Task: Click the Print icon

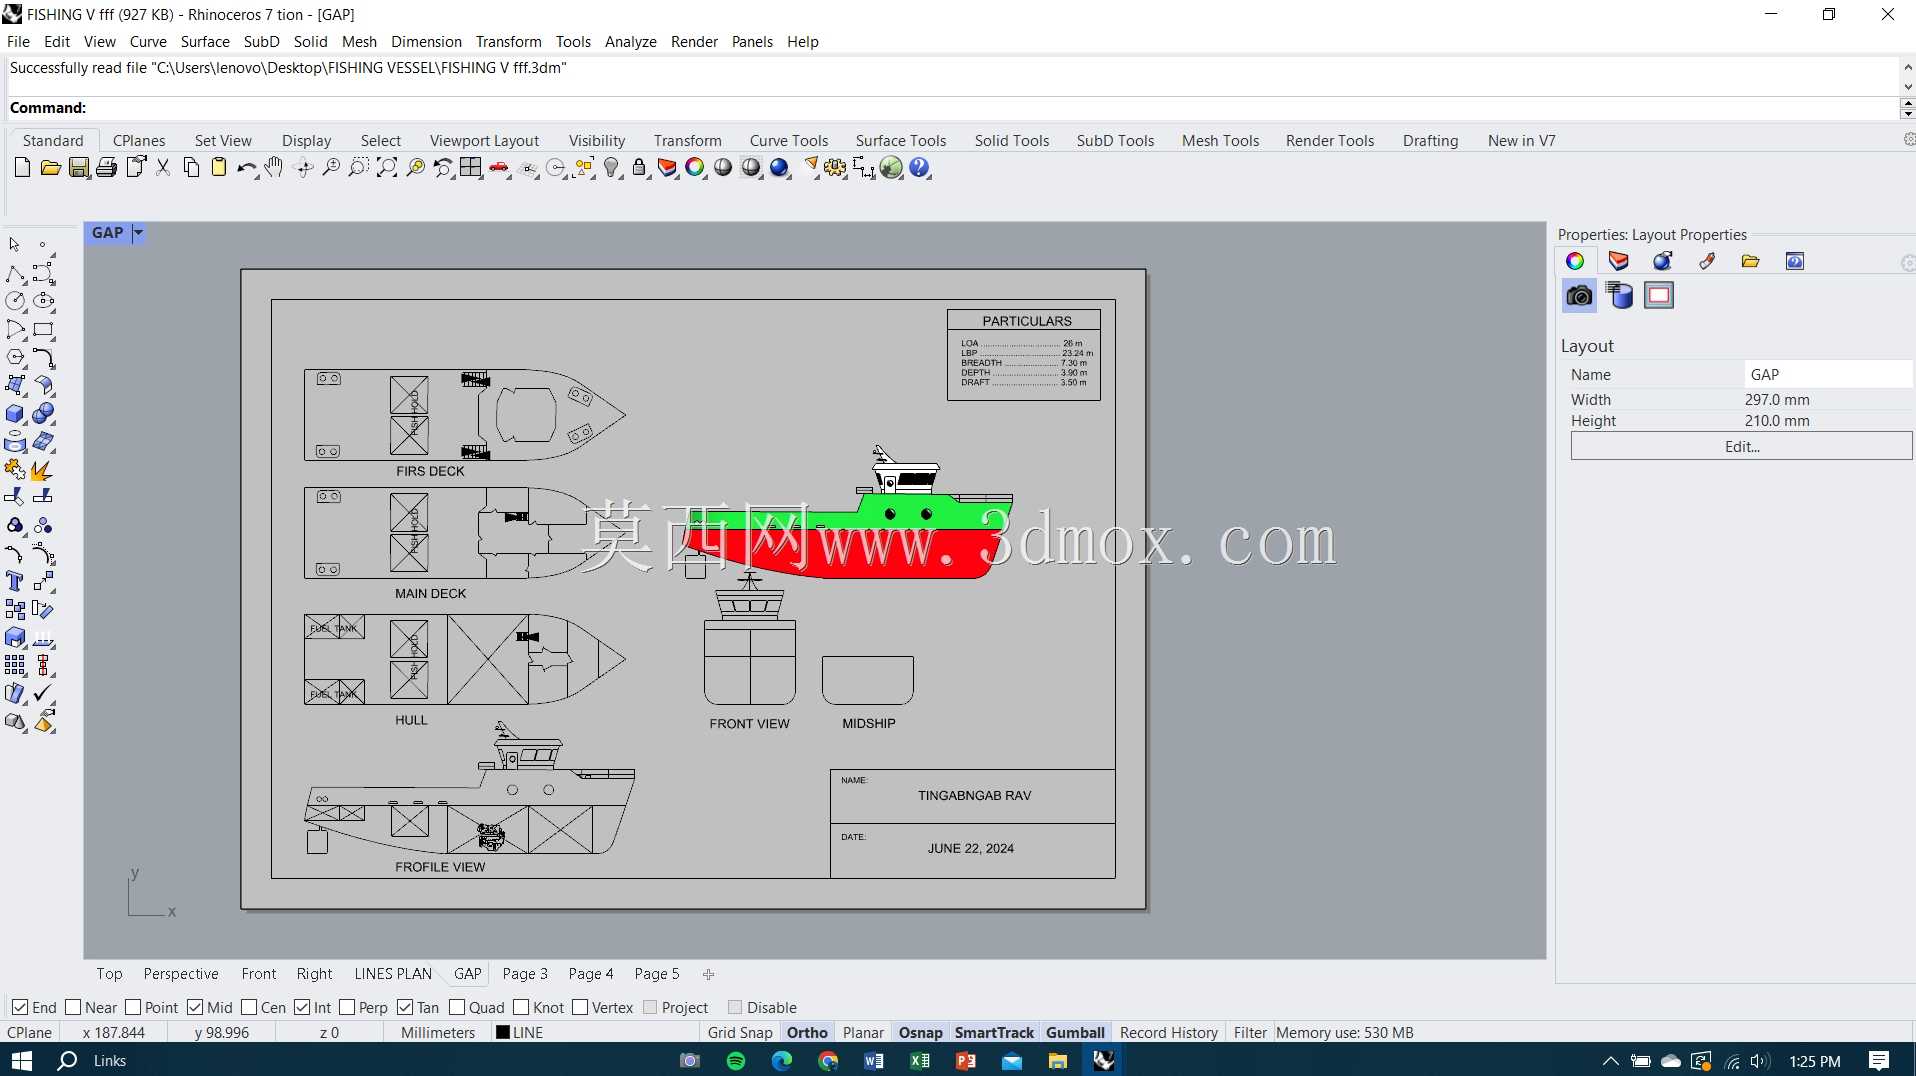Action: (106, 168)
